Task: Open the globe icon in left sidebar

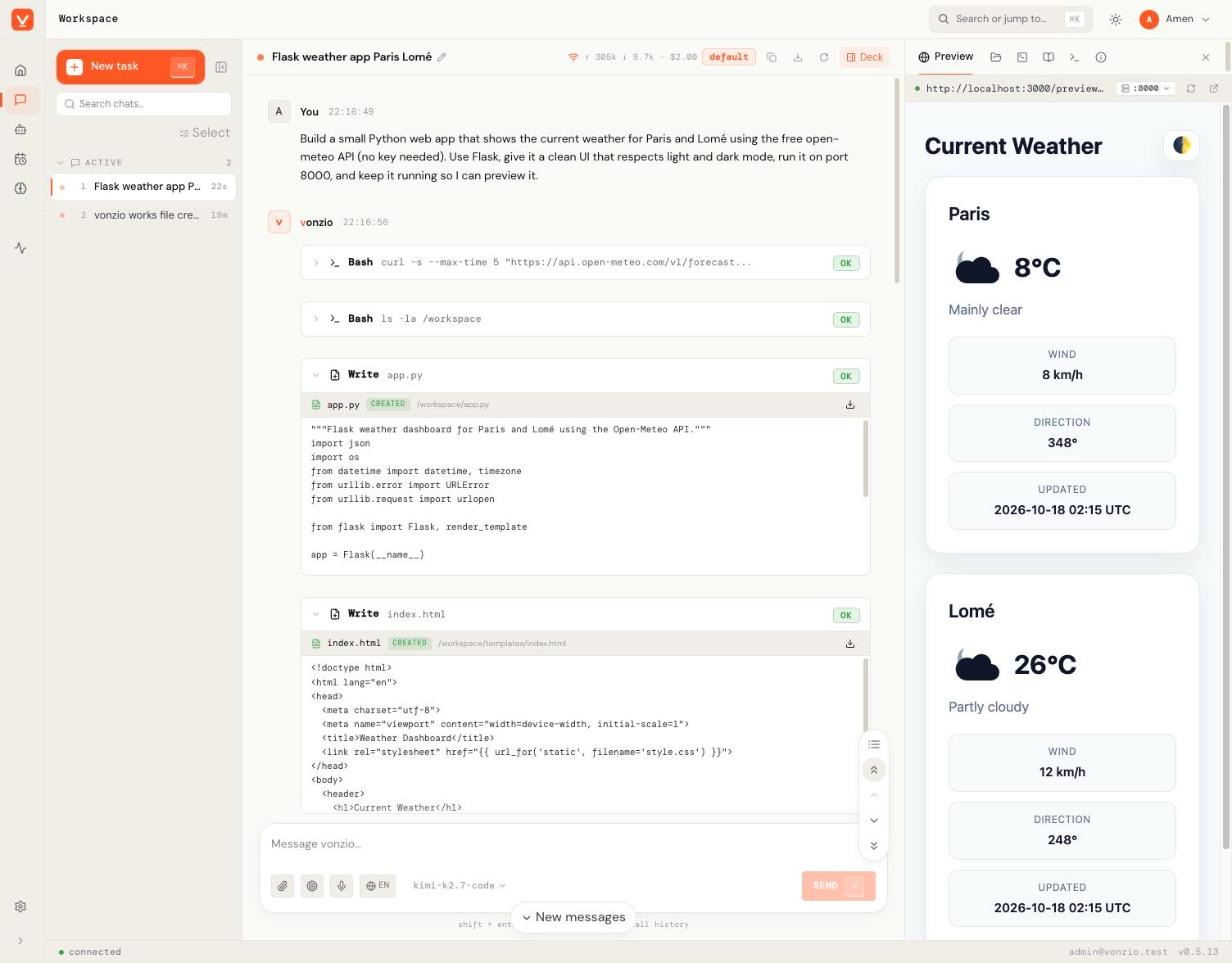Action: (x=20, y=188)
